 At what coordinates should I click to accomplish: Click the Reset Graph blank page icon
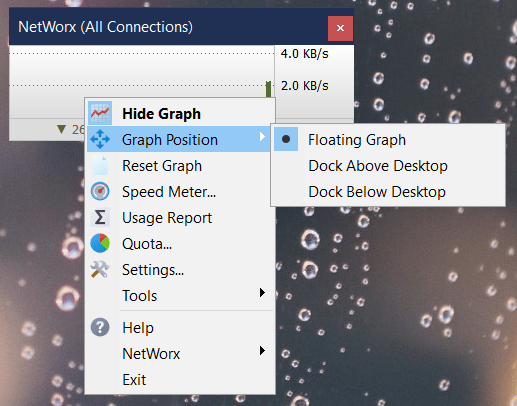click(100, 165)
